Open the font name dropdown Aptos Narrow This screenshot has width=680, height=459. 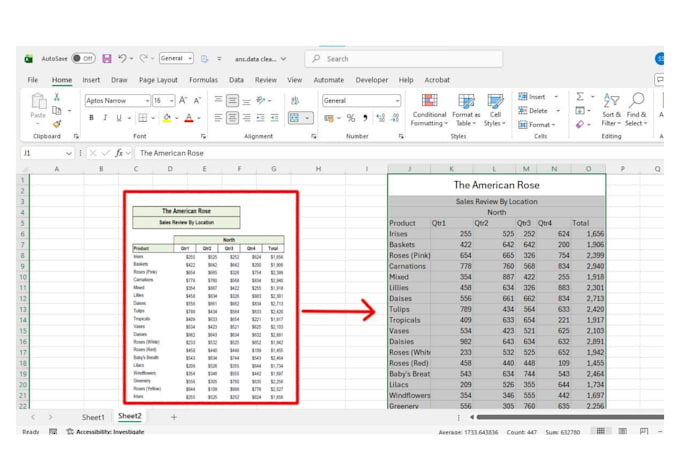click(x=147, y=101)
